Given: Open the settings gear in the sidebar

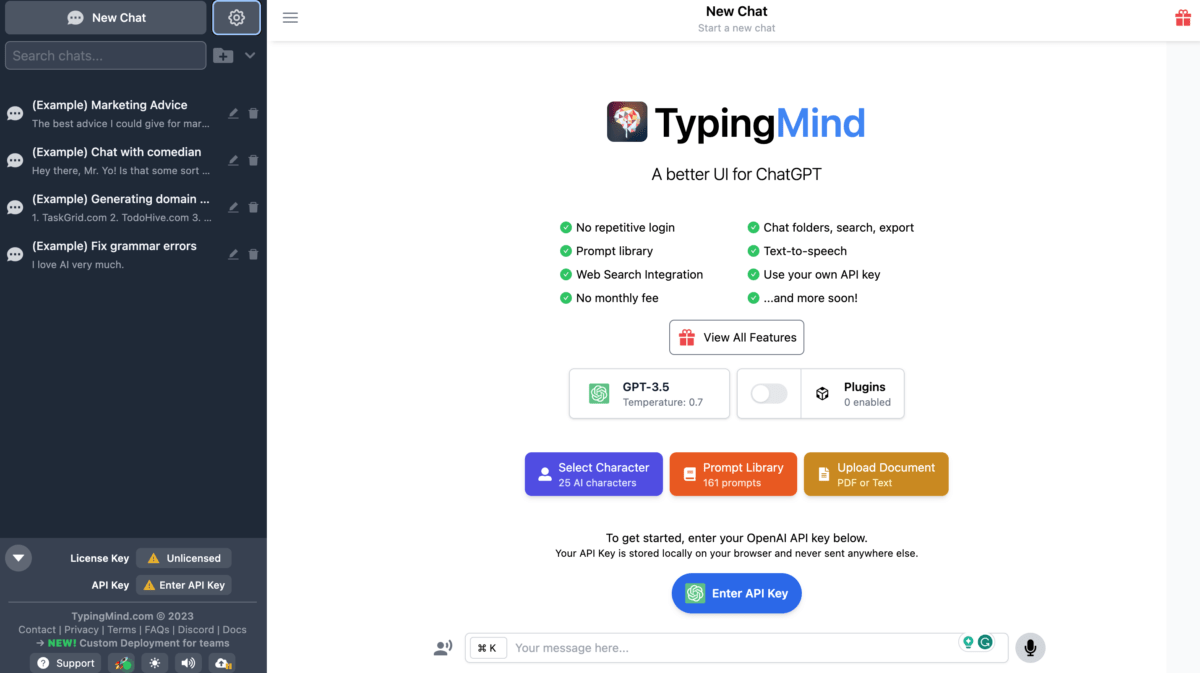Looking at the screenshot, I should click(x=236, y=17).
